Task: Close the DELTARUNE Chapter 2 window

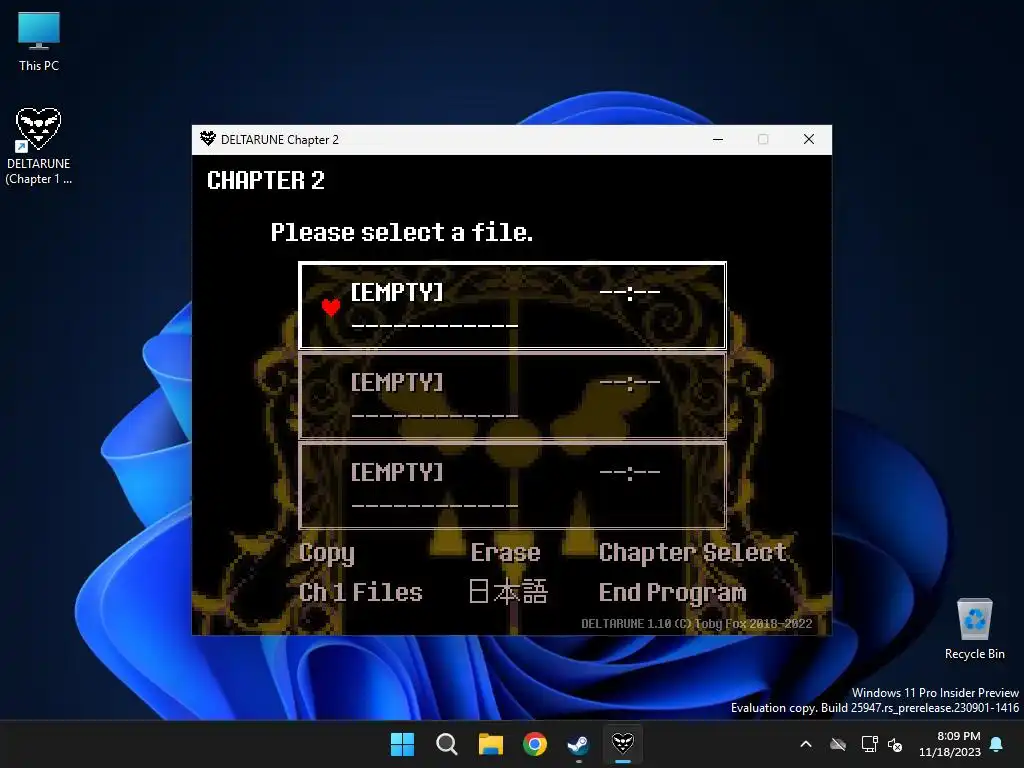Action: click(808, 139)
